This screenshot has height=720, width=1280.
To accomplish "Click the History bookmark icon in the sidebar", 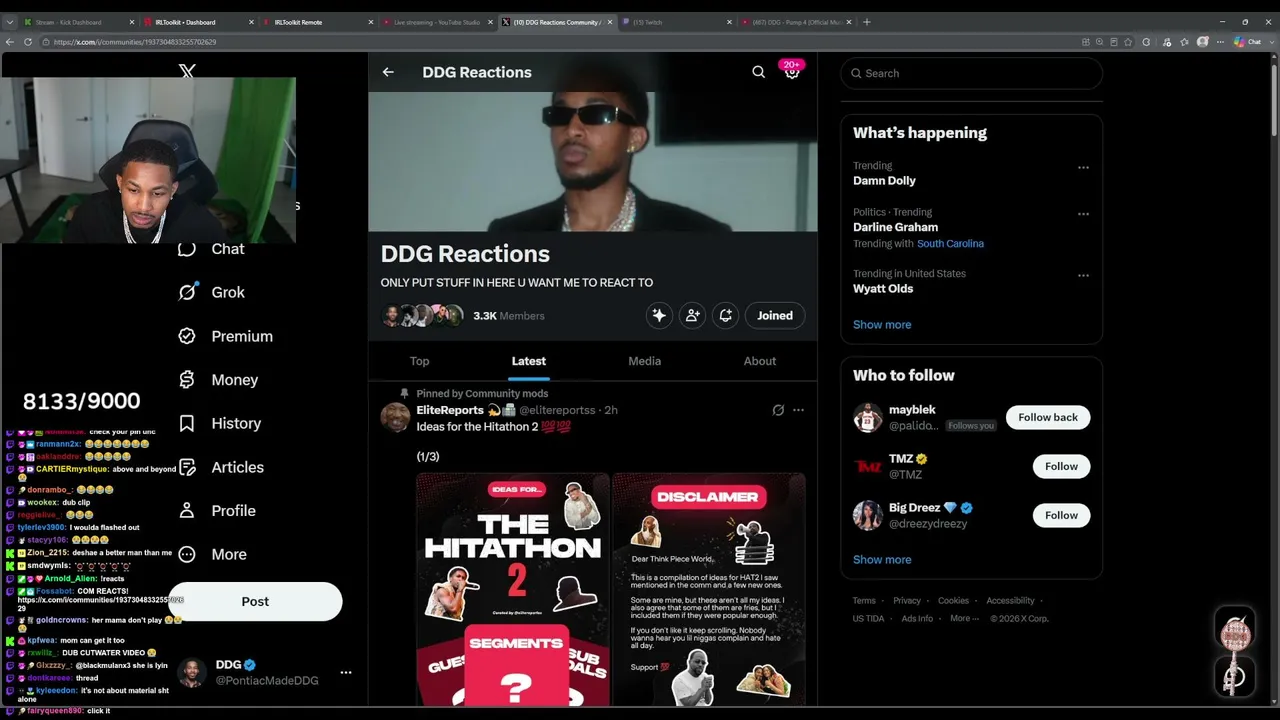I will coord(187,423).
